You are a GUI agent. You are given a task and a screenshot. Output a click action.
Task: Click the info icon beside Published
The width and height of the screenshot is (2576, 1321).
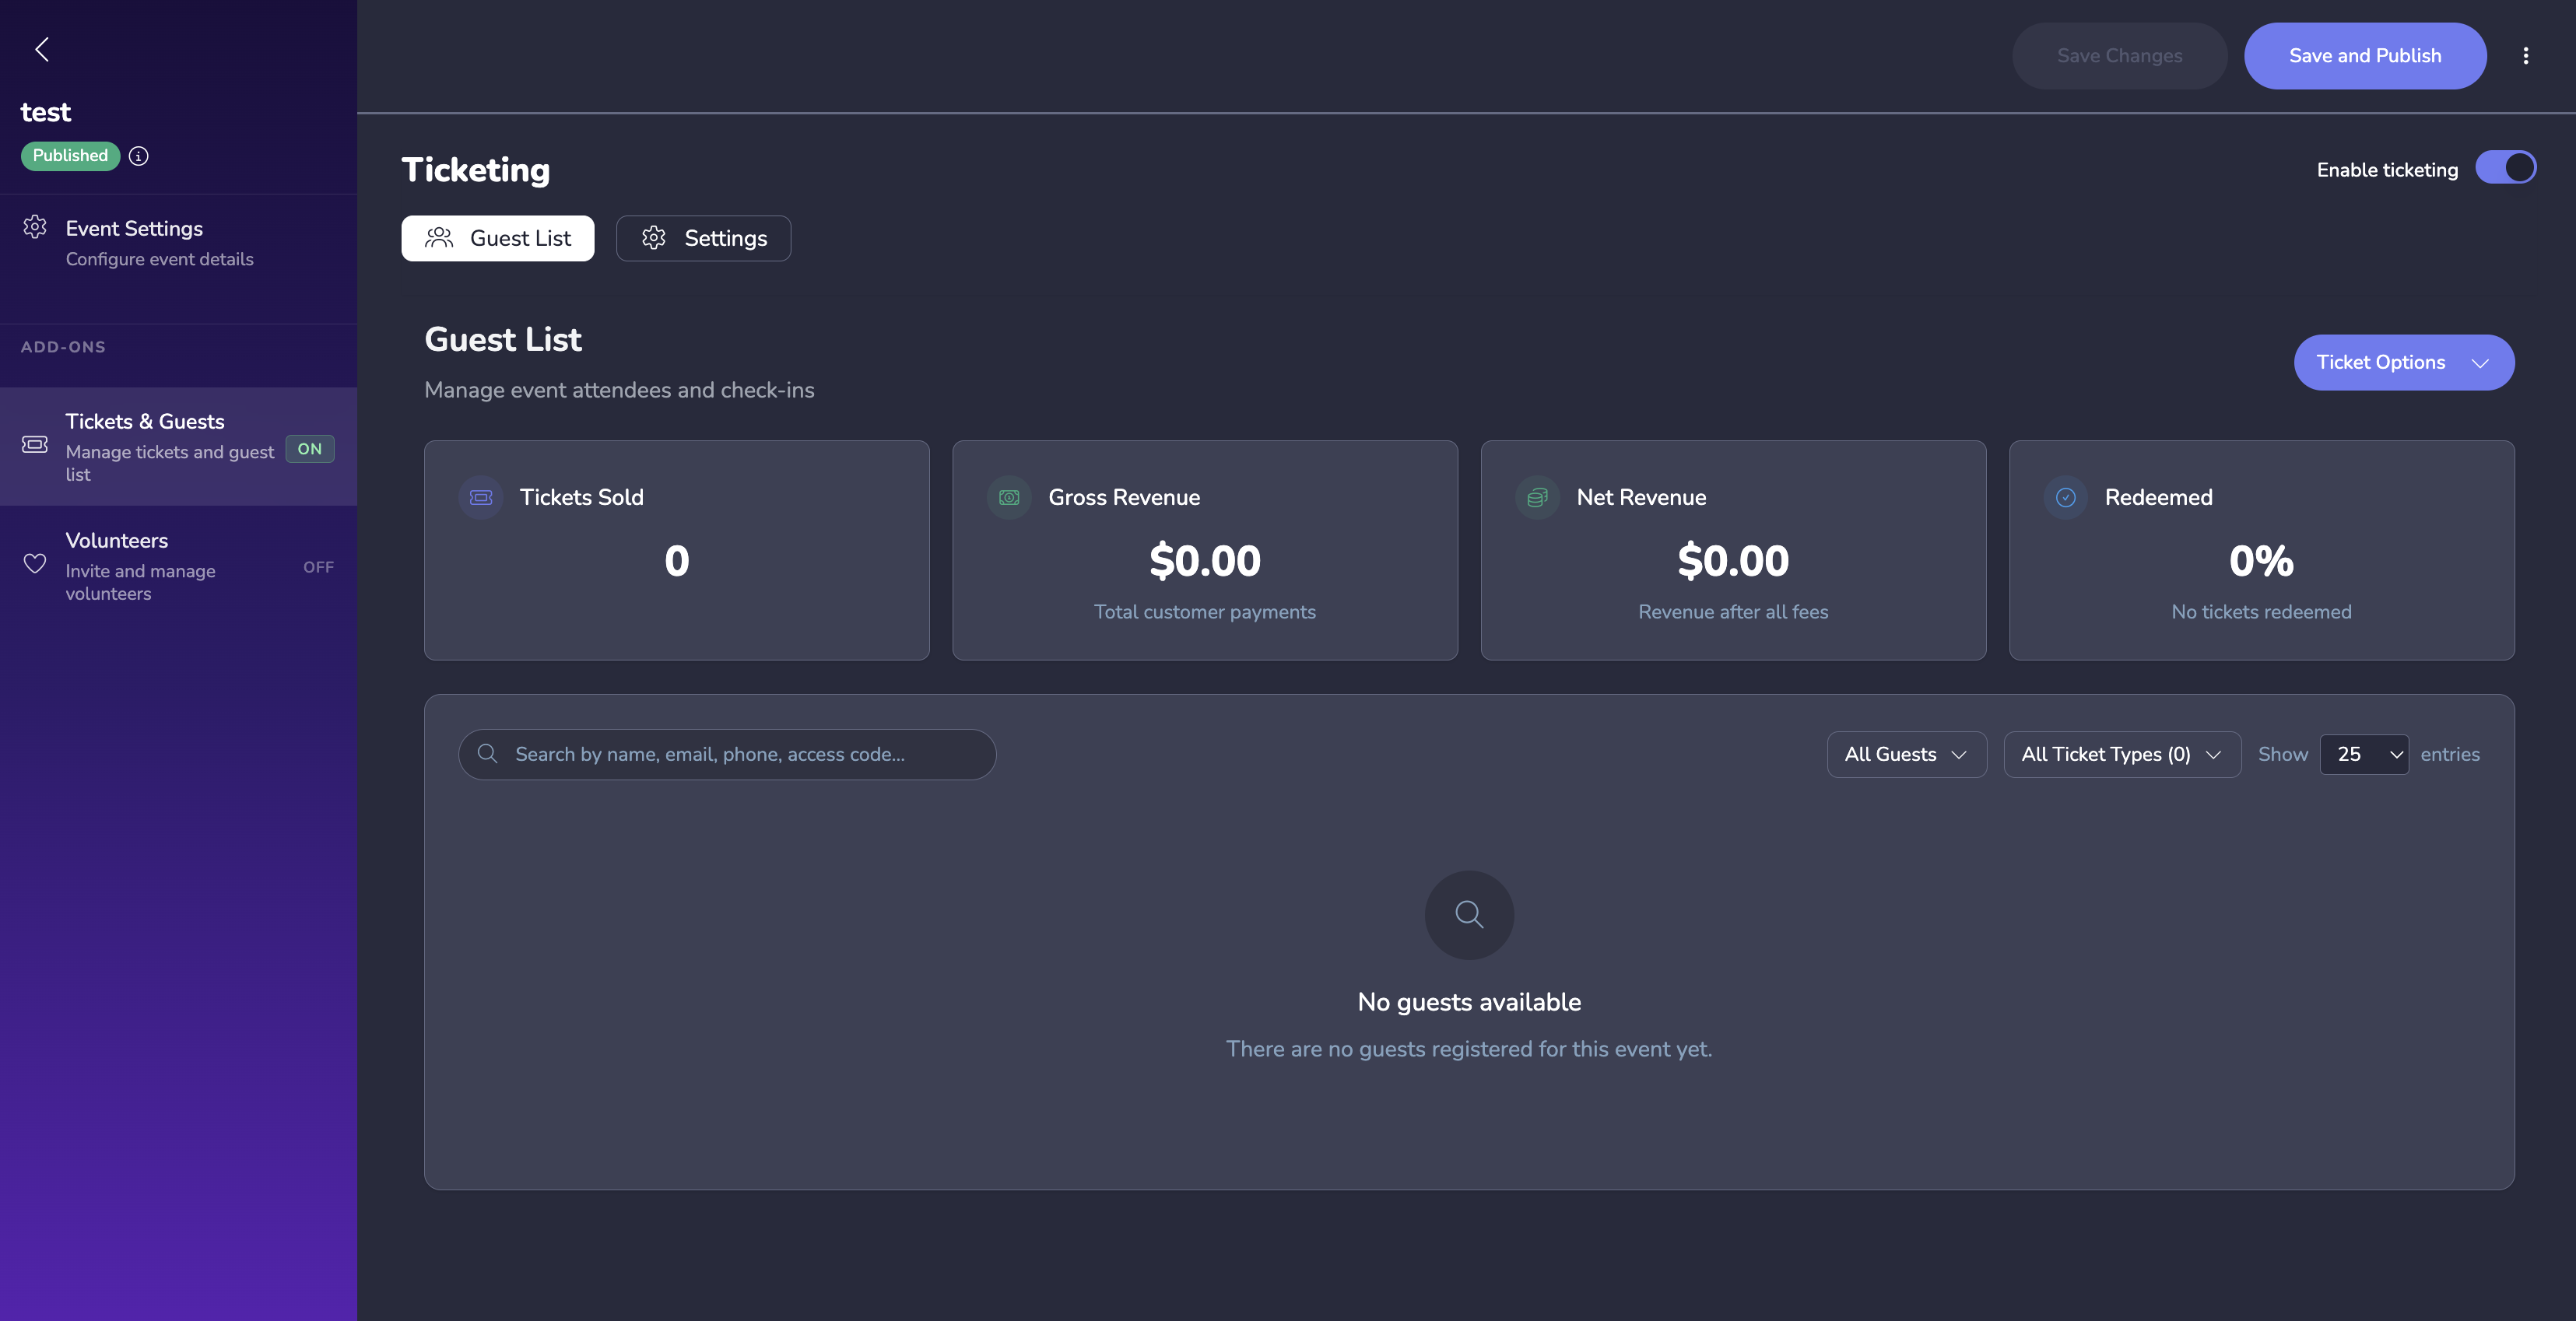tap(139, 156)
